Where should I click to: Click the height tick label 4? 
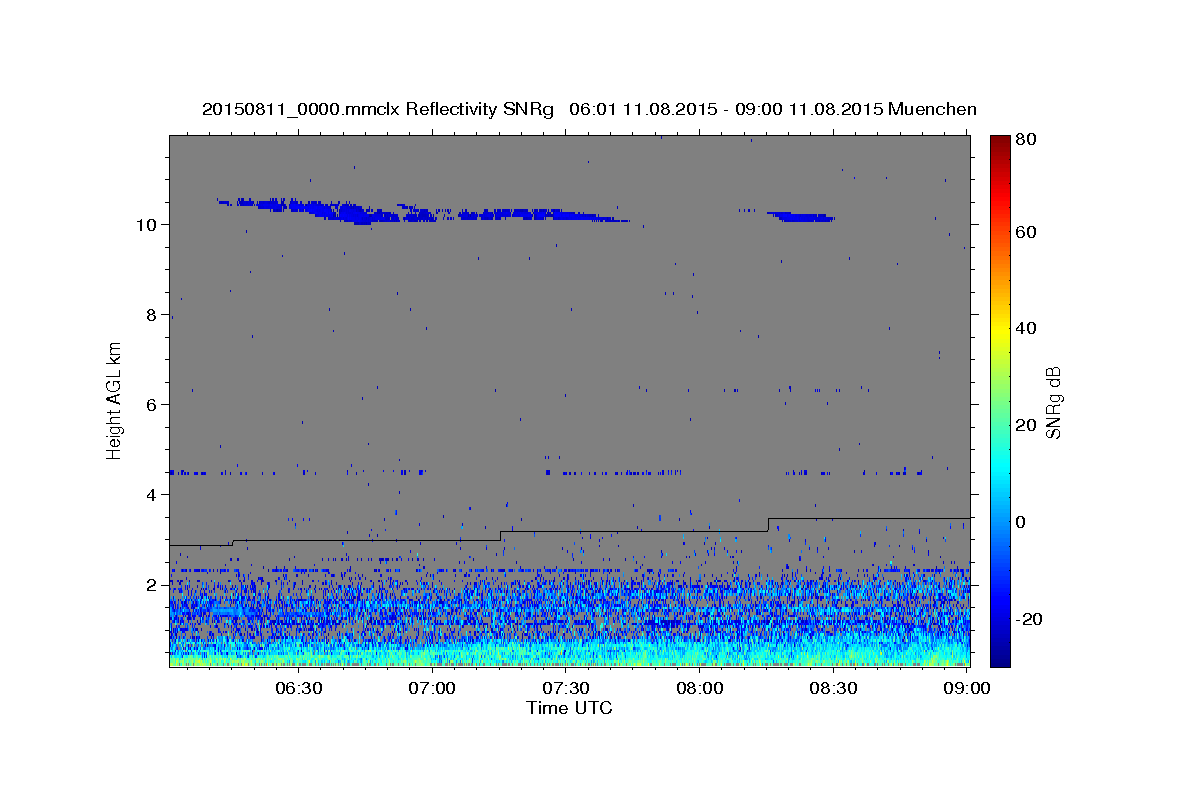tap(149, 494)
